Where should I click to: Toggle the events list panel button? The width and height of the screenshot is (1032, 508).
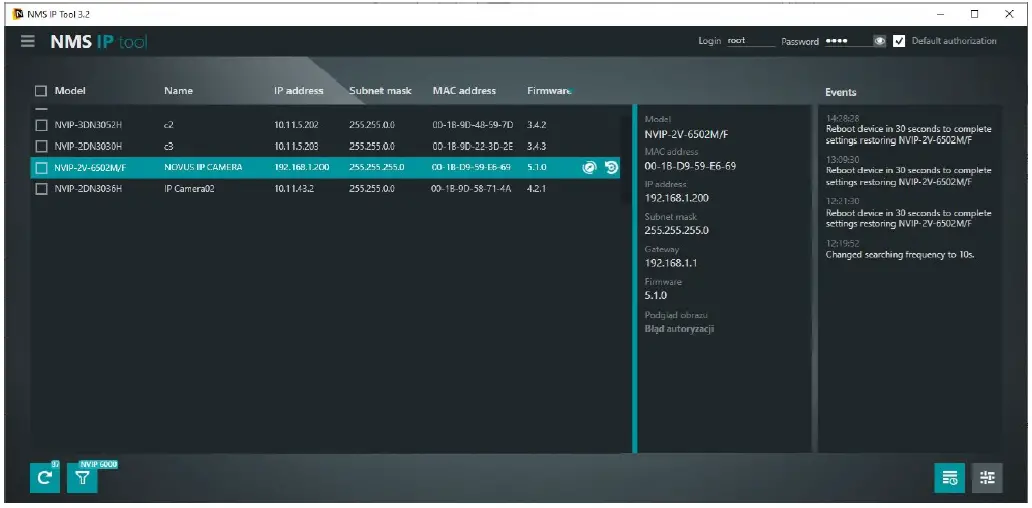tap(950, 478)
